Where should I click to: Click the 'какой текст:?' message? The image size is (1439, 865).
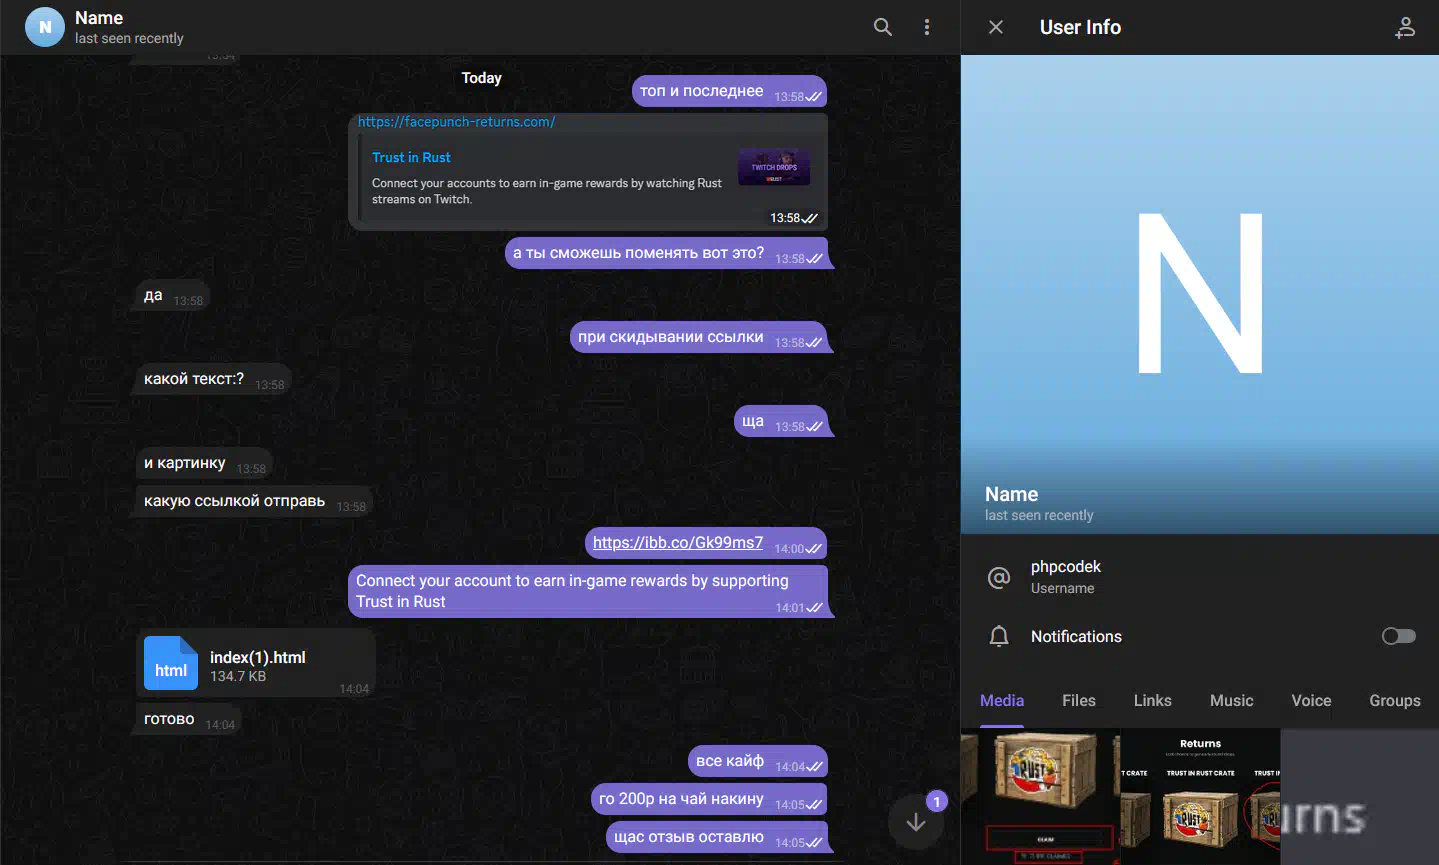(x=213, y=379)
